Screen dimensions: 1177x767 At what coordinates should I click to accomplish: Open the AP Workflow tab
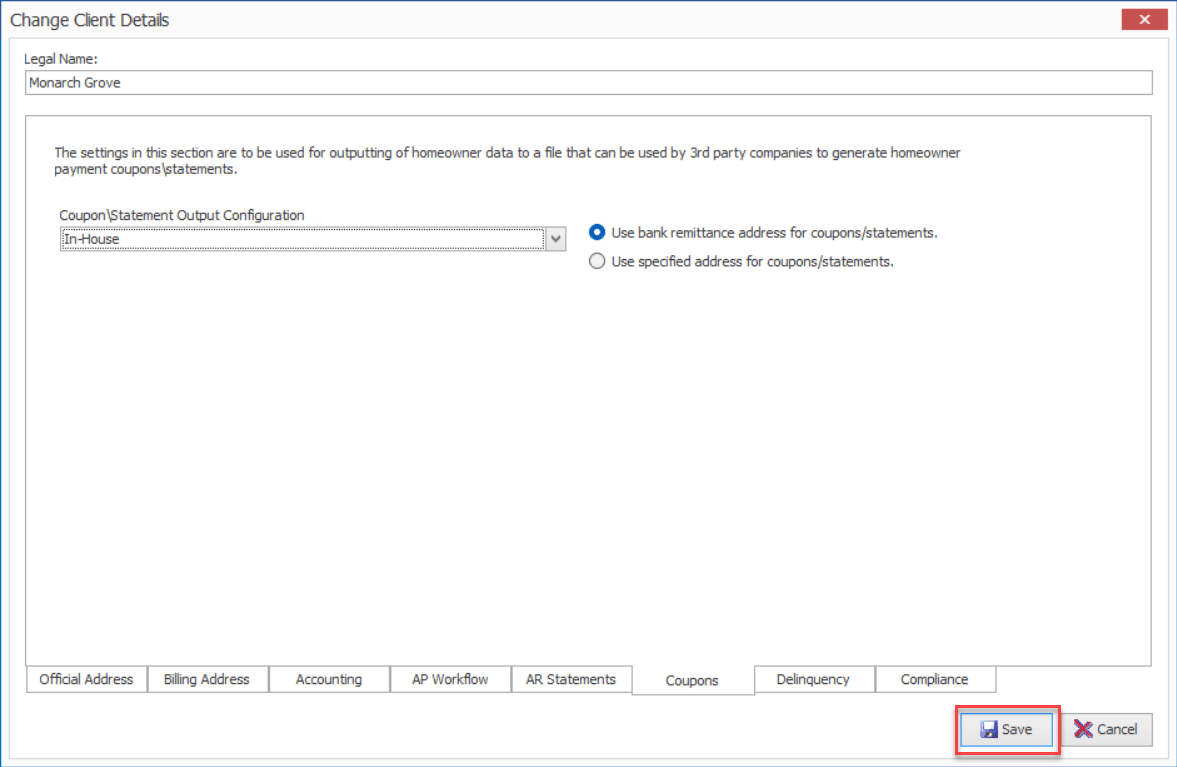(450, 679)
